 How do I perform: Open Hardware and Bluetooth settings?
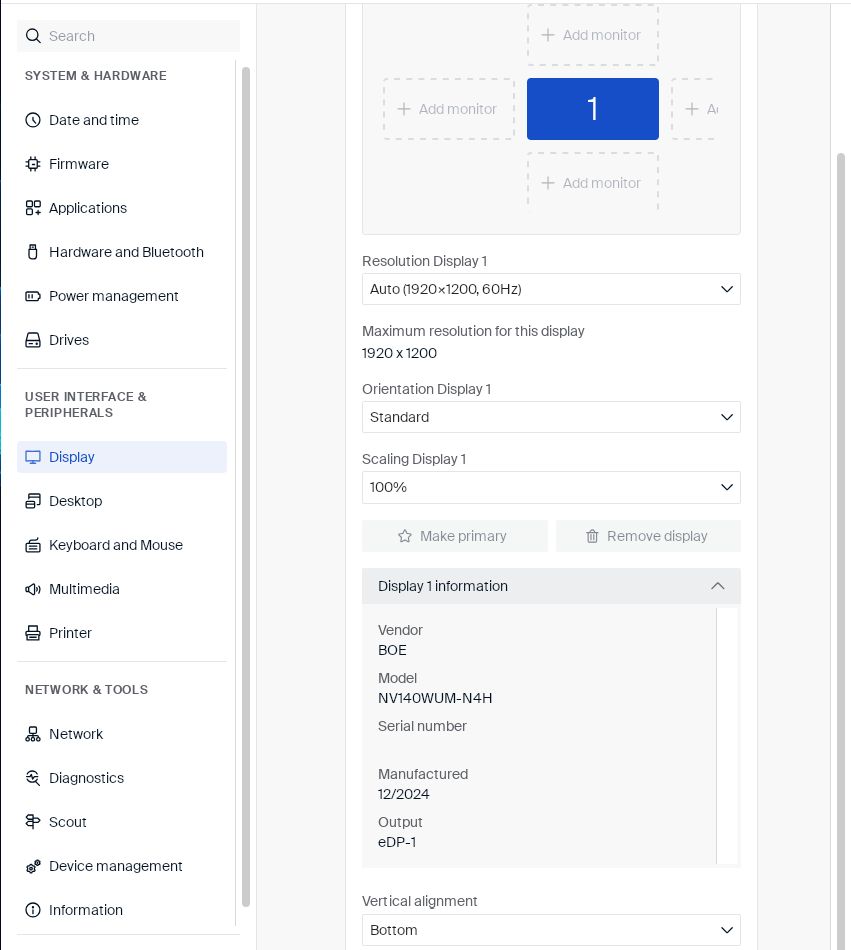(122, 252)
